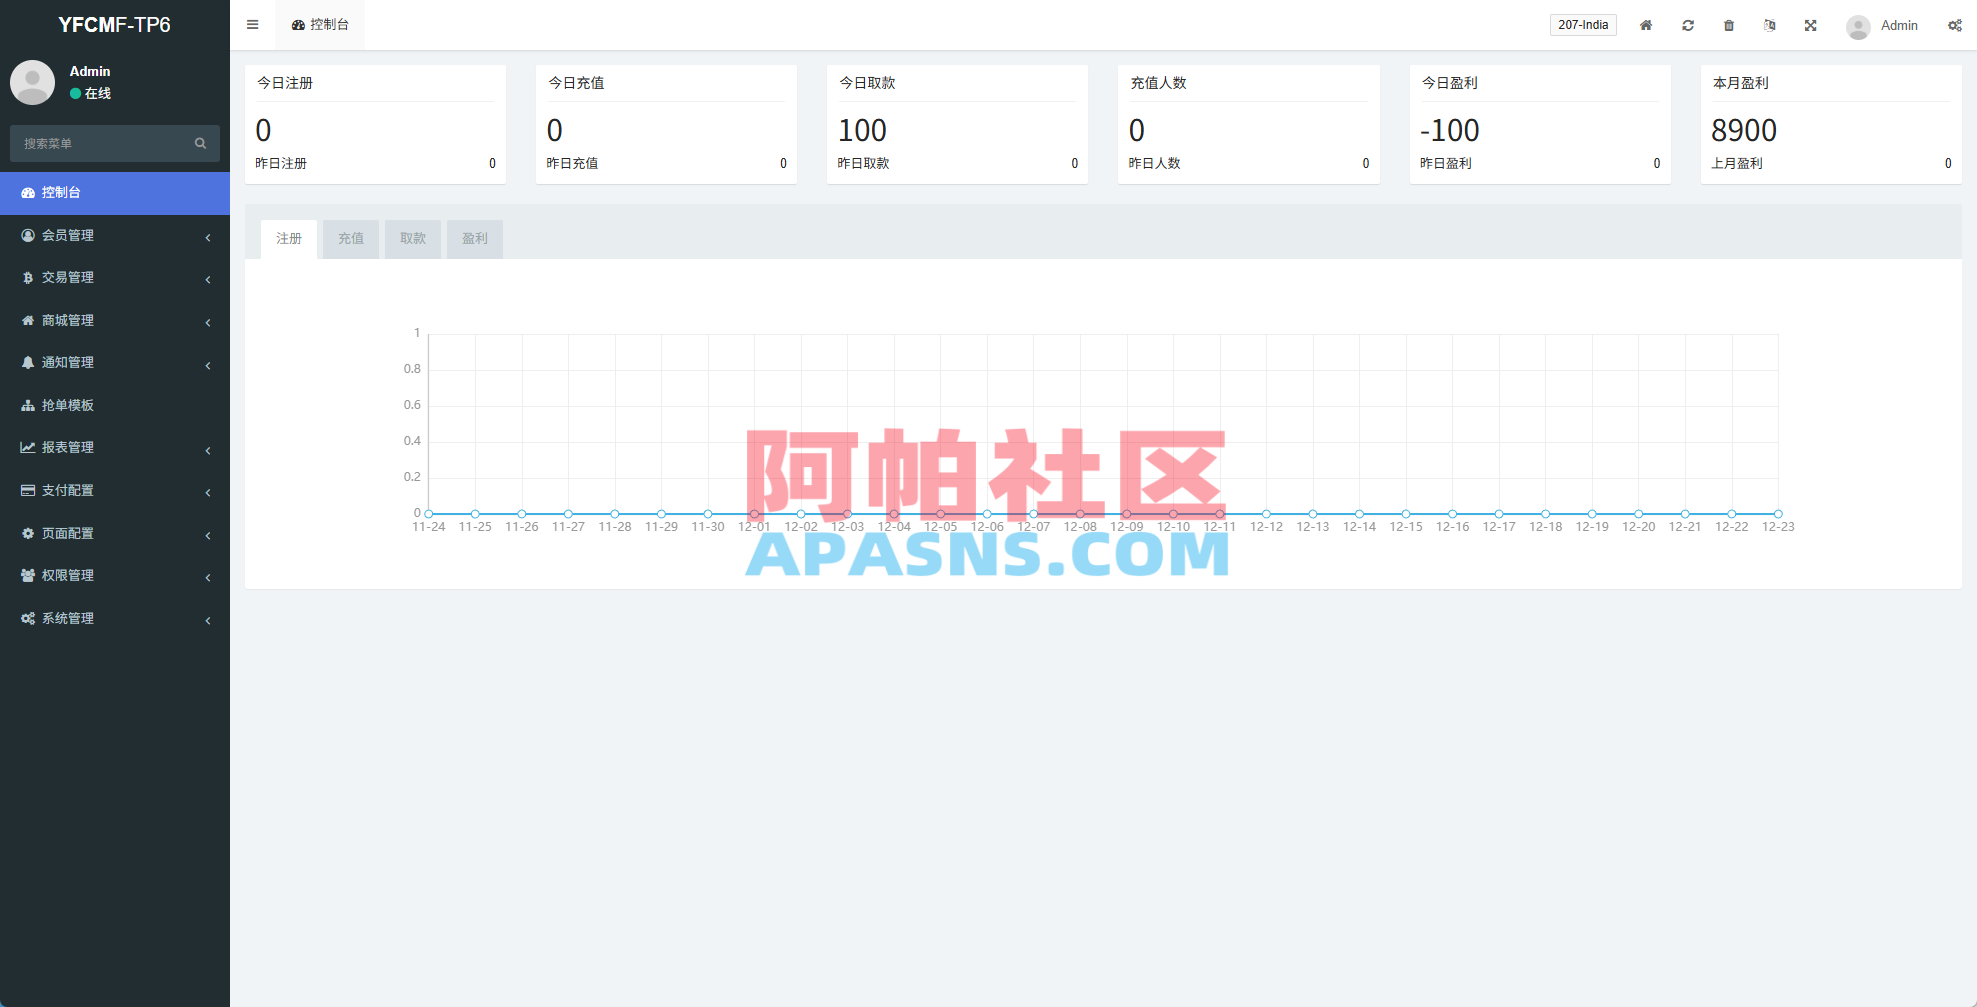
Task: Expand 商城管理 via its chevron
Action: tap(208, 322)
